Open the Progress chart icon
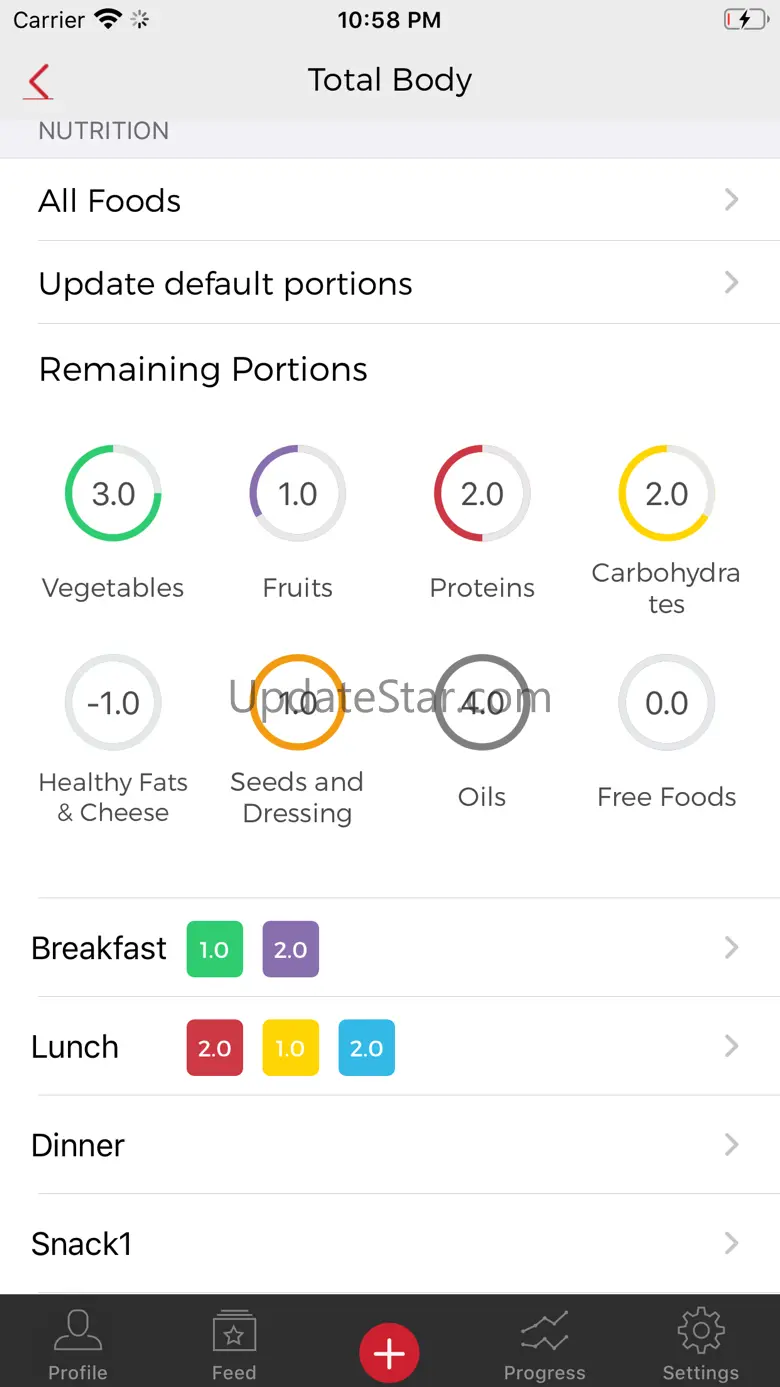 pos(544,1344)
